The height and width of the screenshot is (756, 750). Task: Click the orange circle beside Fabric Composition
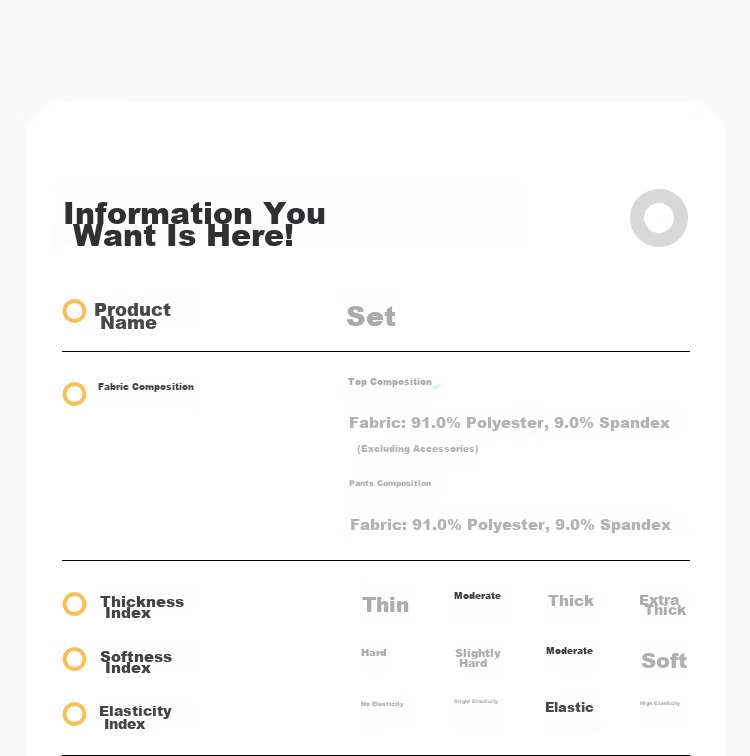[74, 394]
